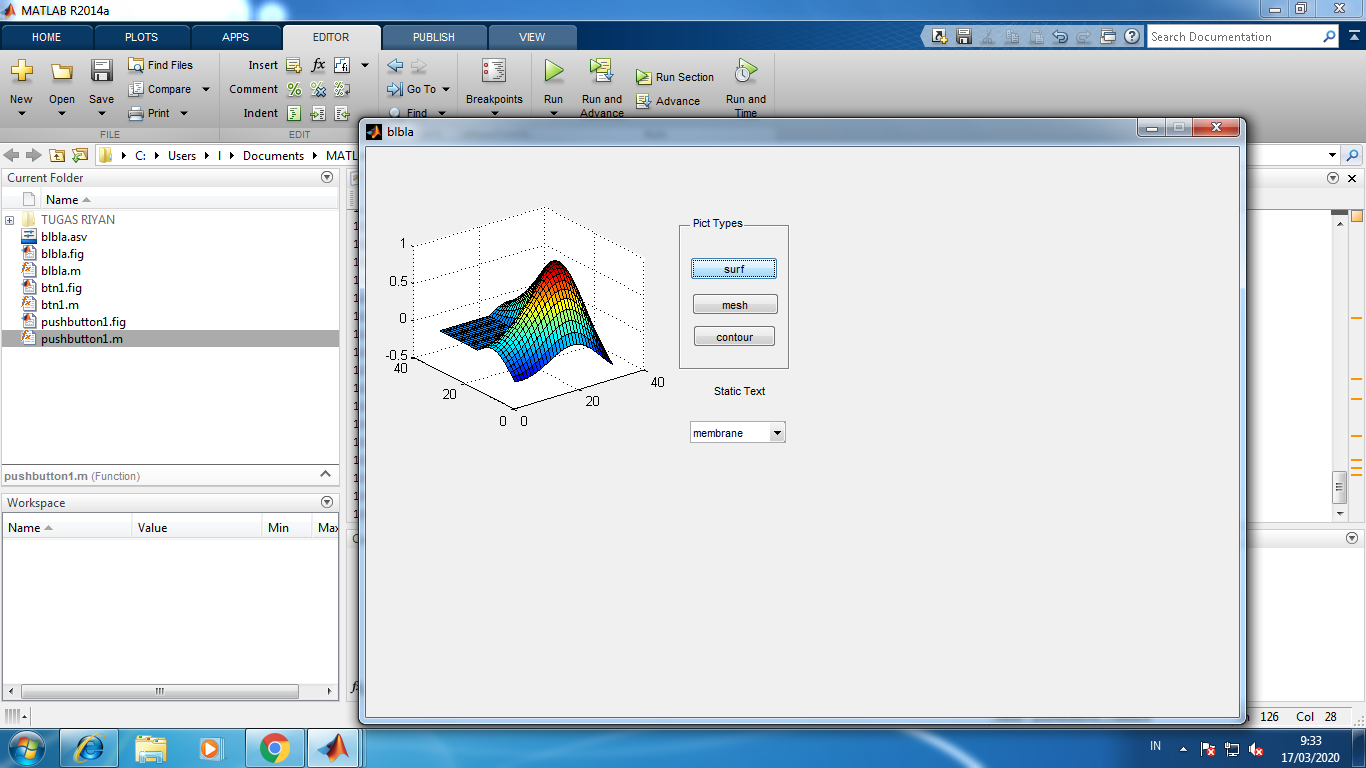Open the membrane selection dropdown
The width and height of the screenshot is (1366, 768).
[778, 432]
